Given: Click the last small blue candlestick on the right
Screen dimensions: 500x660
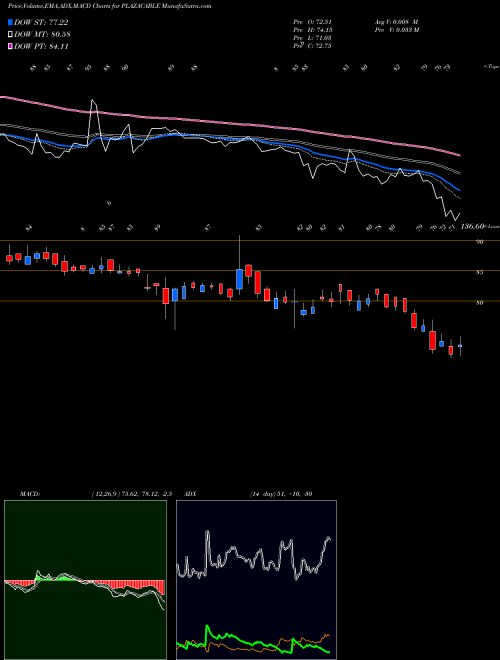Looking at the screenshot, I should (460, 346).
